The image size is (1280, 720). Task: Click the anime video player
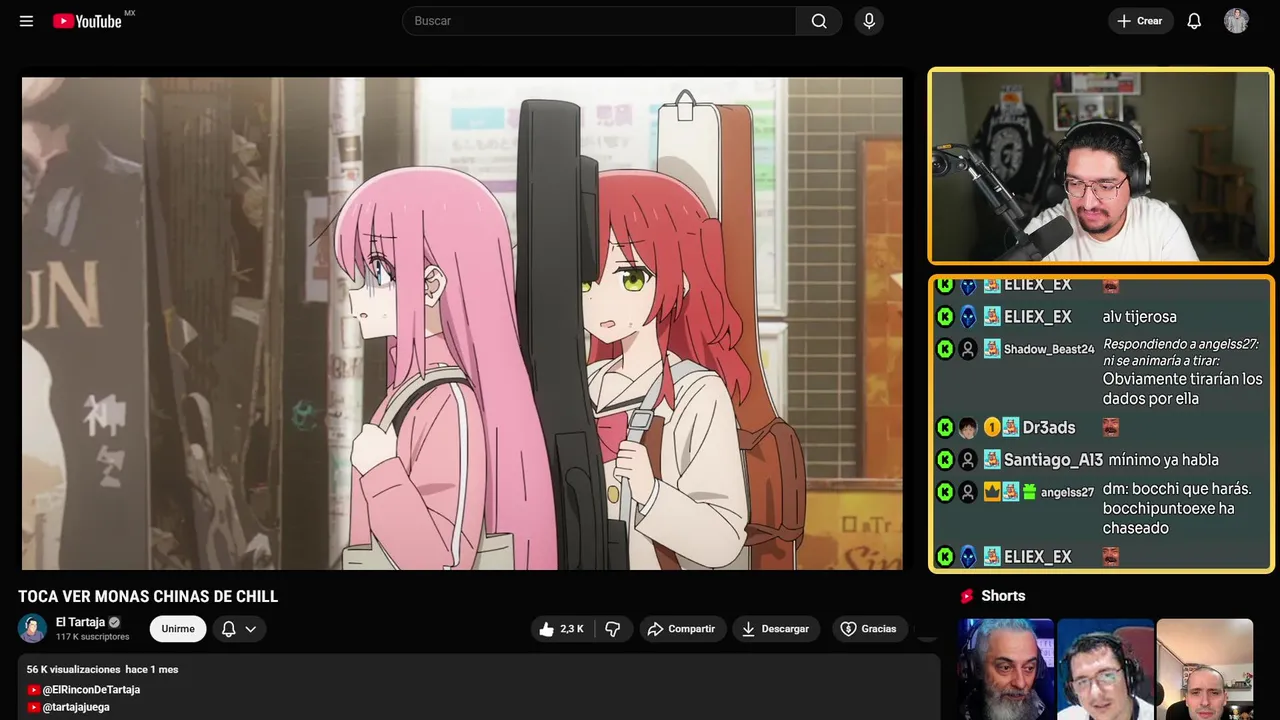[x=462, y=323]
